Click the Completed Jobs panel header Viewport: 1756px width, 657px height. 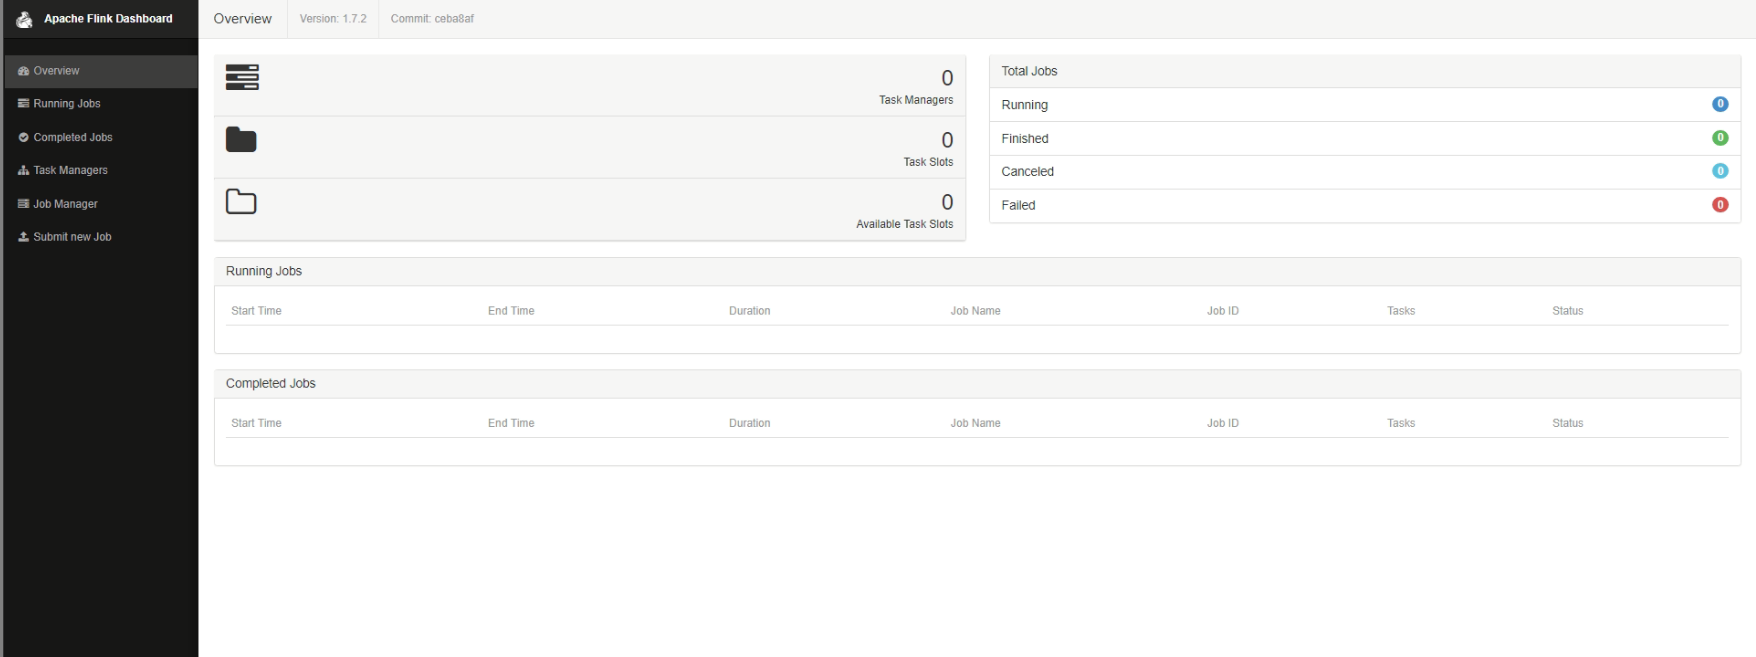tap(977, 383)
